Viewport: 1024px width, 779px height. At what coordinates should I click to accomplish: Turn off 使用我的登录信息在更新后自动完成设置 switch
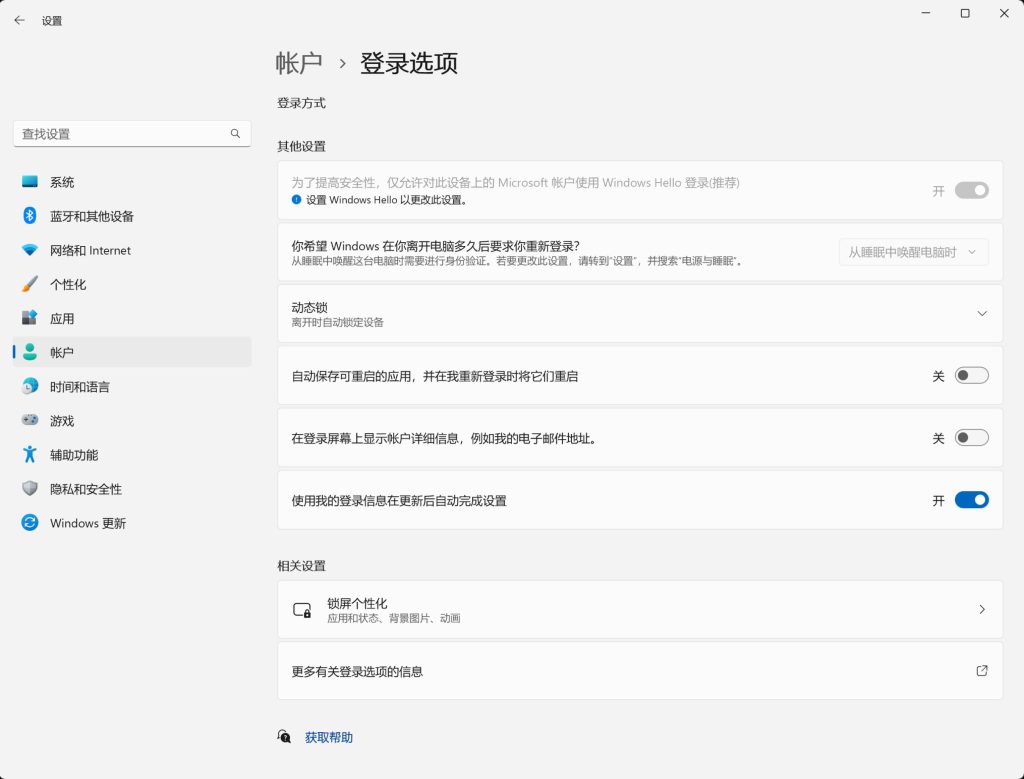[971, 500]
